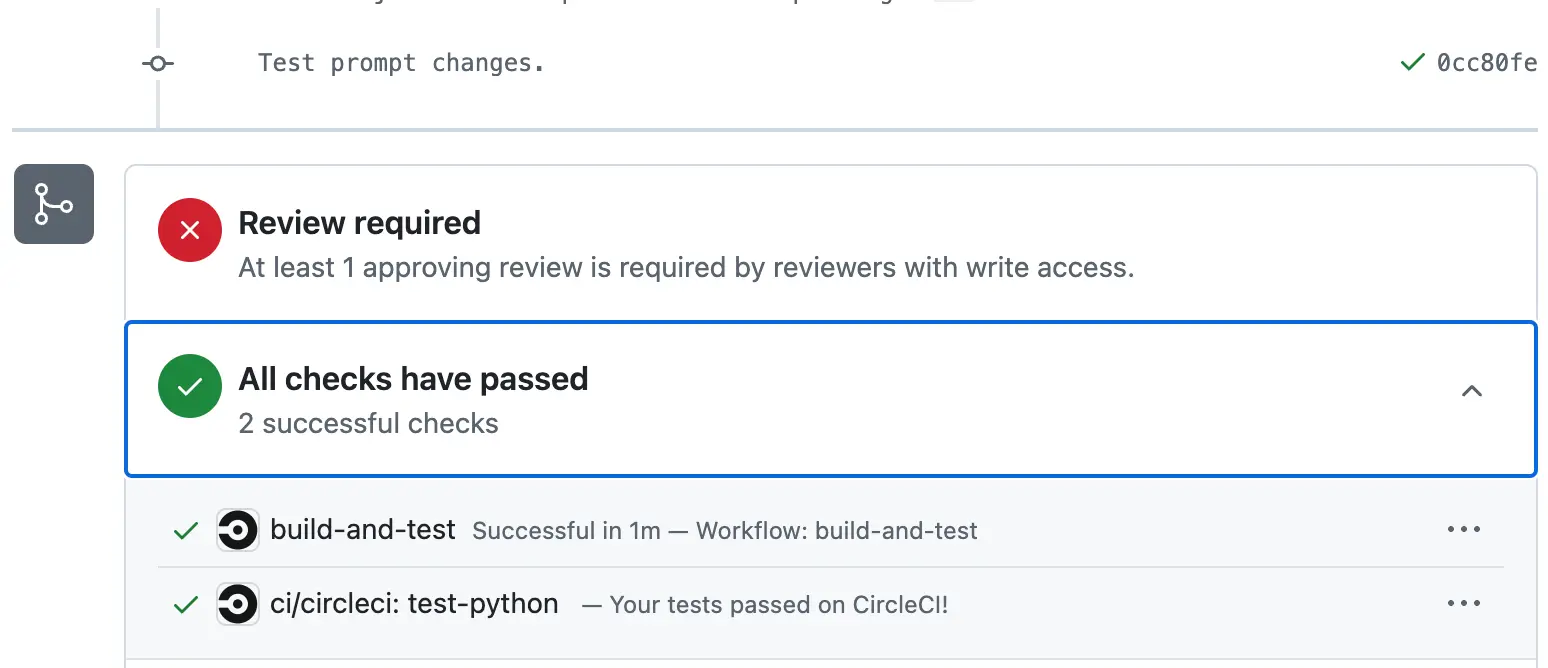Click the CircleCI logo beside build-and-test
Image resolution: width=1548 pixels, height=668 pixels.
tap(238, 531)
